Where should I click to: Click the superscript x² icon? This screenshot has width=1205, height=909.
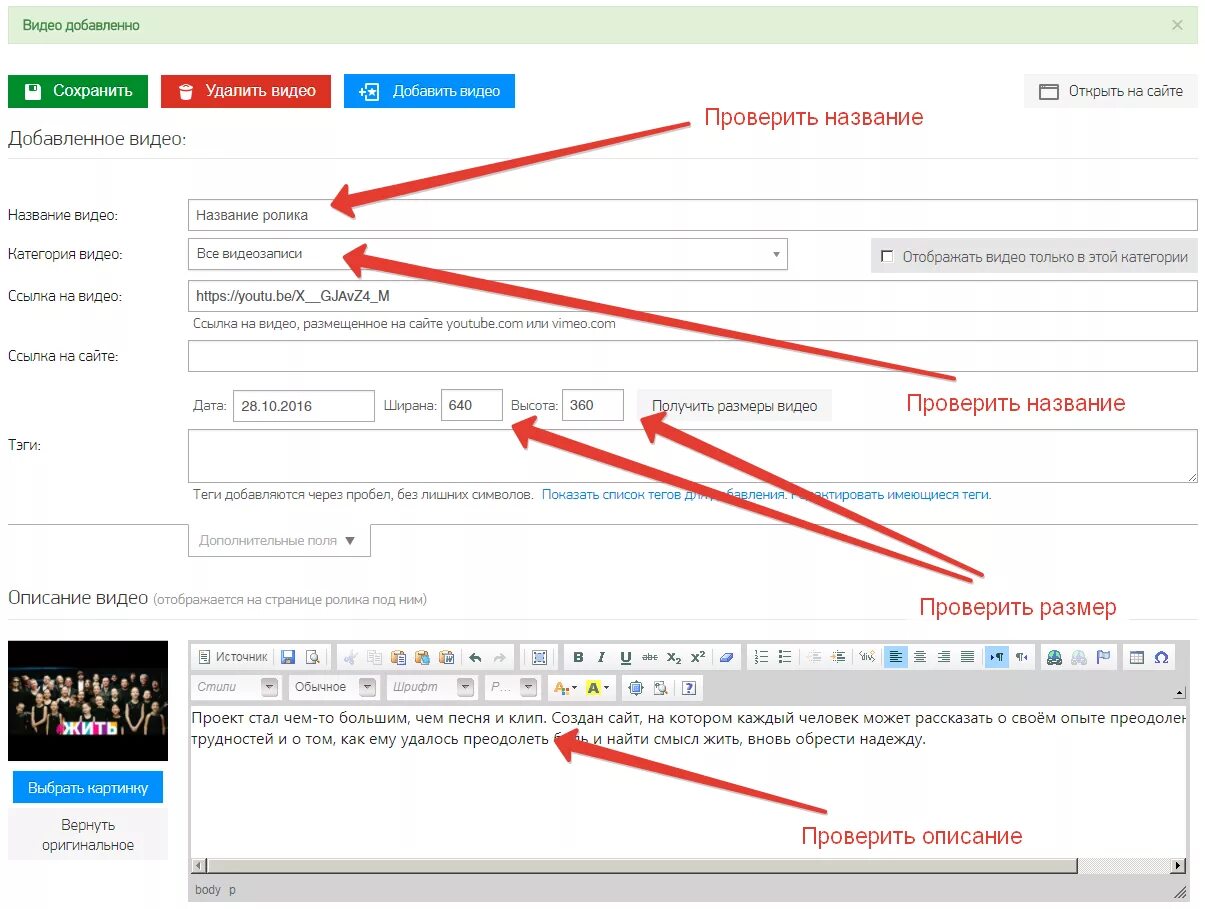pos(698,657)
